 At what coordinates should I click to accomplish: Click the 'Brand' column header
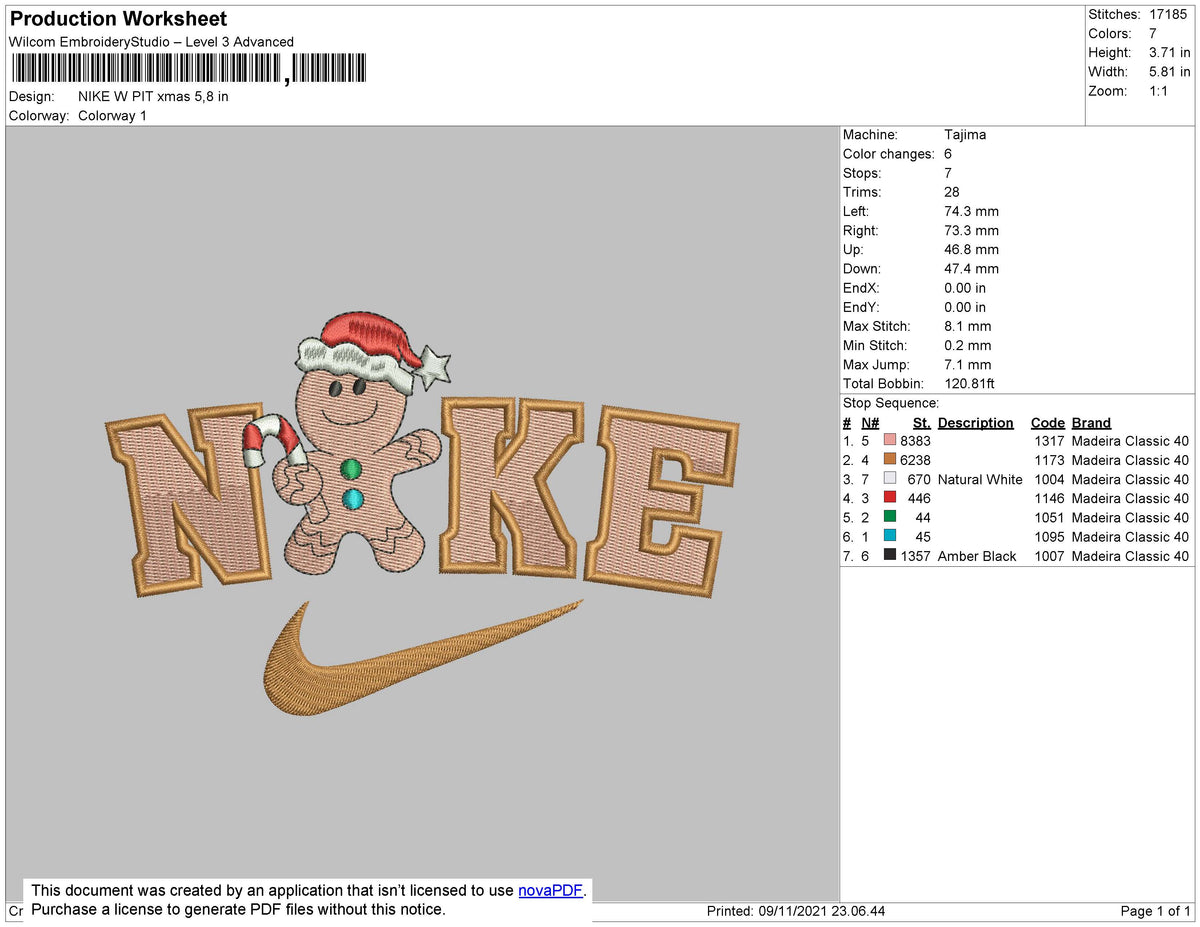[x=1090, y=423]
